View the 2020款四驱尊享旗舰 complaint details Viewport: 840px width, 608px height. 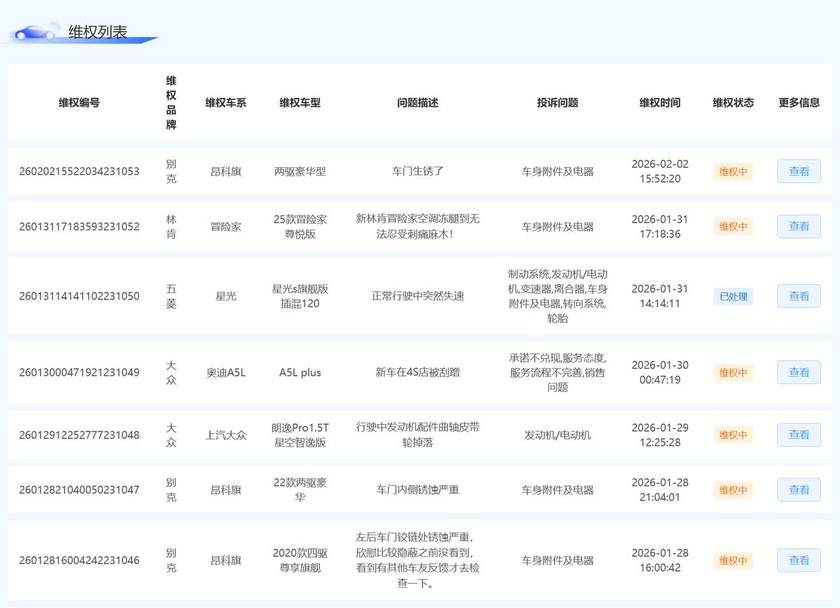tap(798, 560)
